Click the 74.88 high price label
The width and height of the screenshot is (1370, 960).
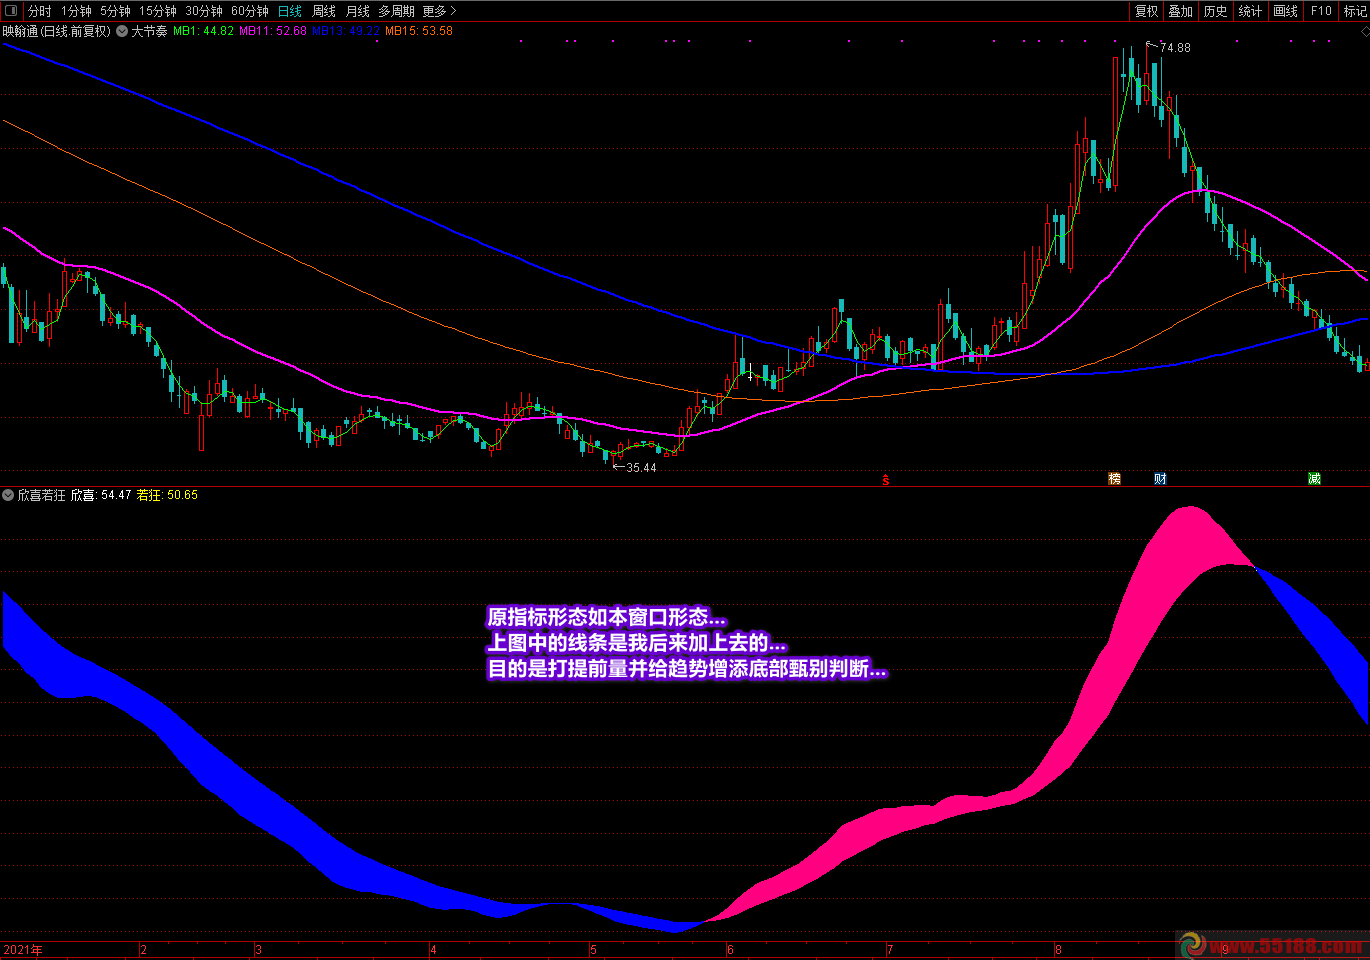tap(1175, 47)
